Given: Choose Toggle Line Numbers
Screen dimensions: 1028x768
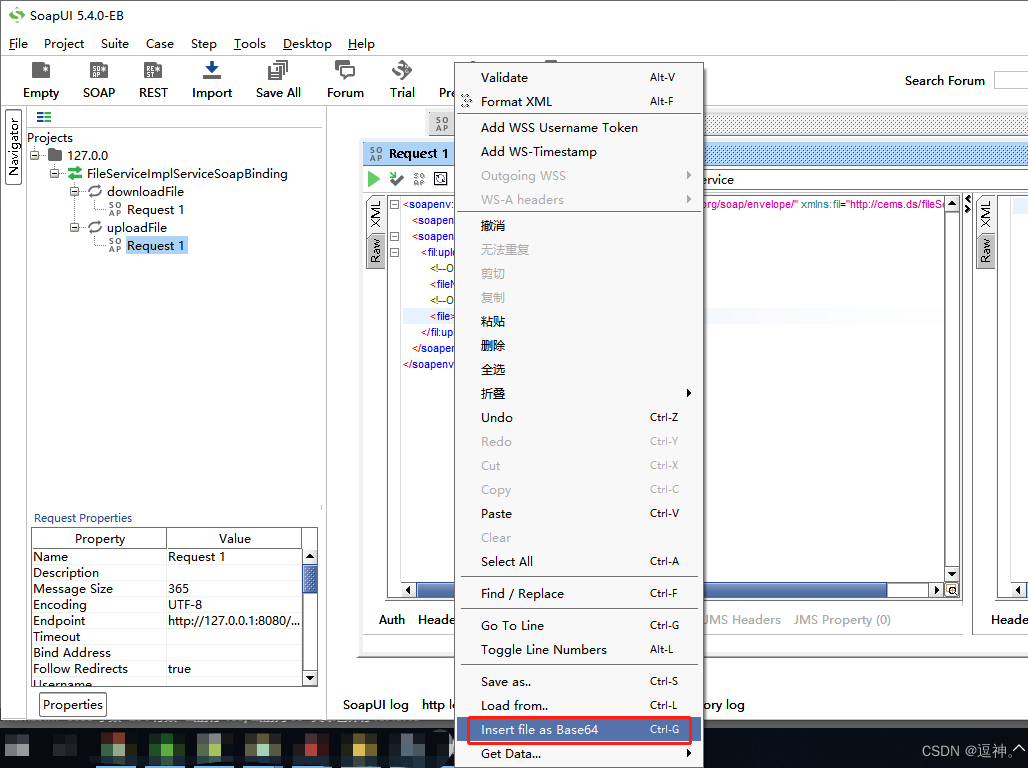Looking at the screenshot, I should point(579,649).
